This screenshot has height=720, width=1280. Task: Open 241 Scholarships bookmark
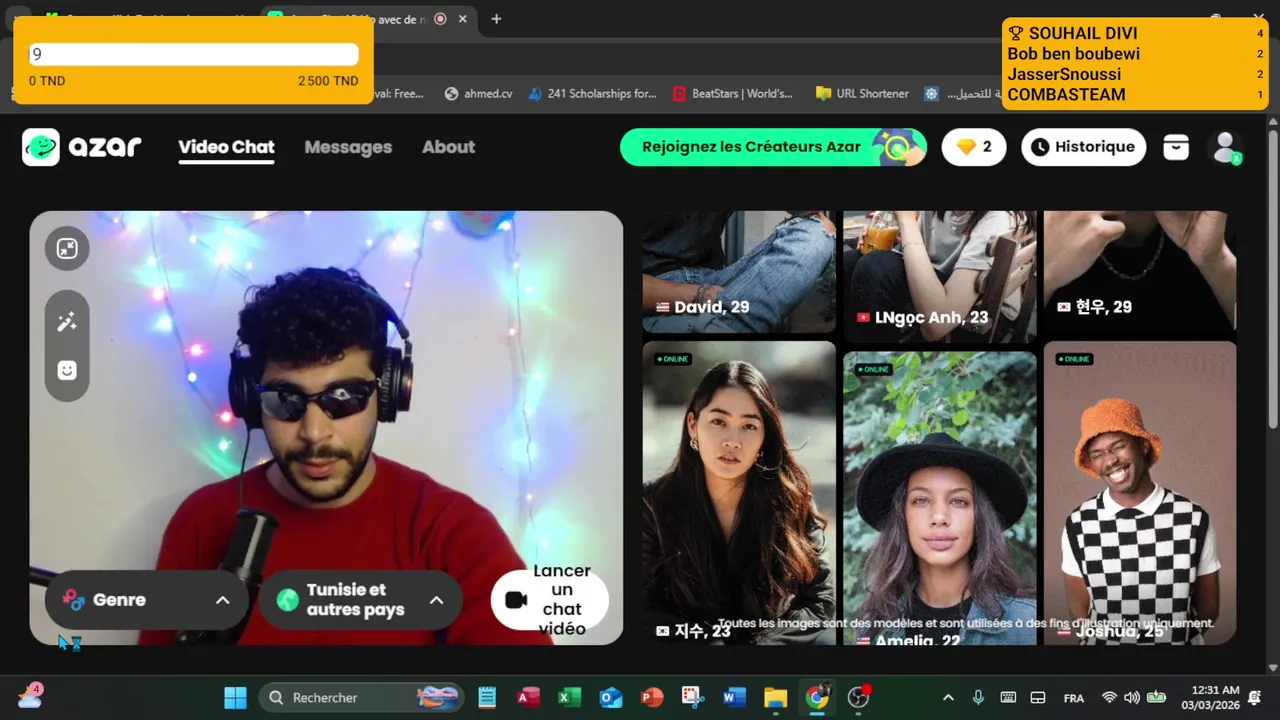(x=592, y=93)
